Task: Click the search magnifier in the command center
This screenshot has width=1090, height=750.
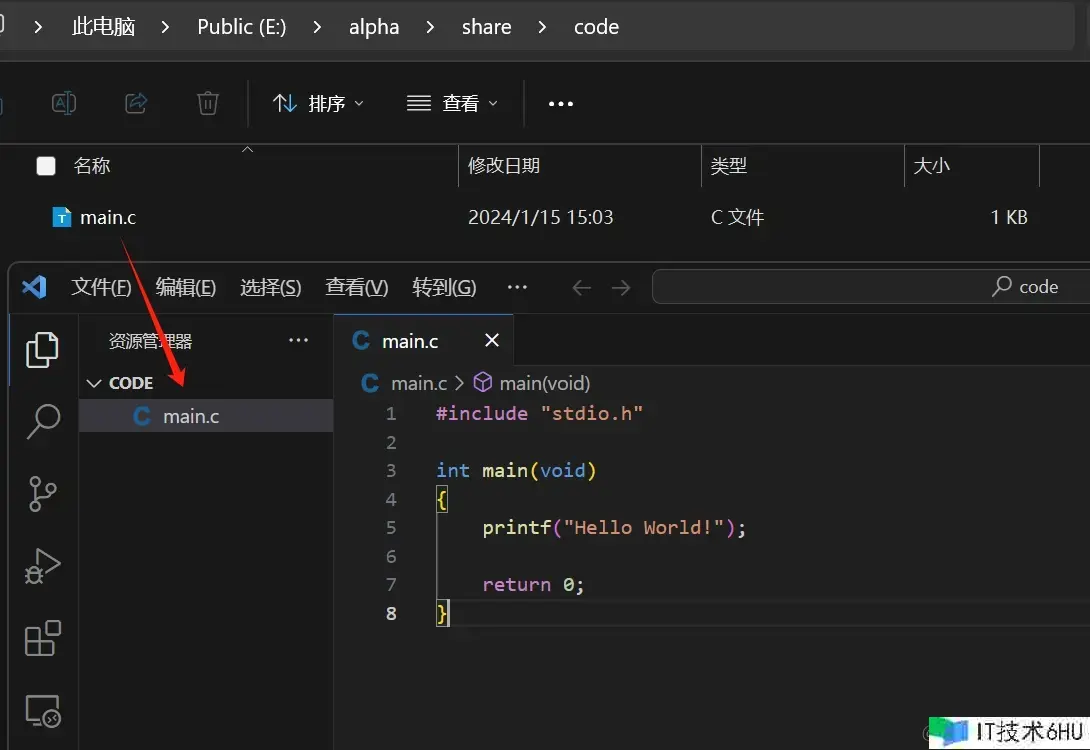Action: tap(1001, 286)
